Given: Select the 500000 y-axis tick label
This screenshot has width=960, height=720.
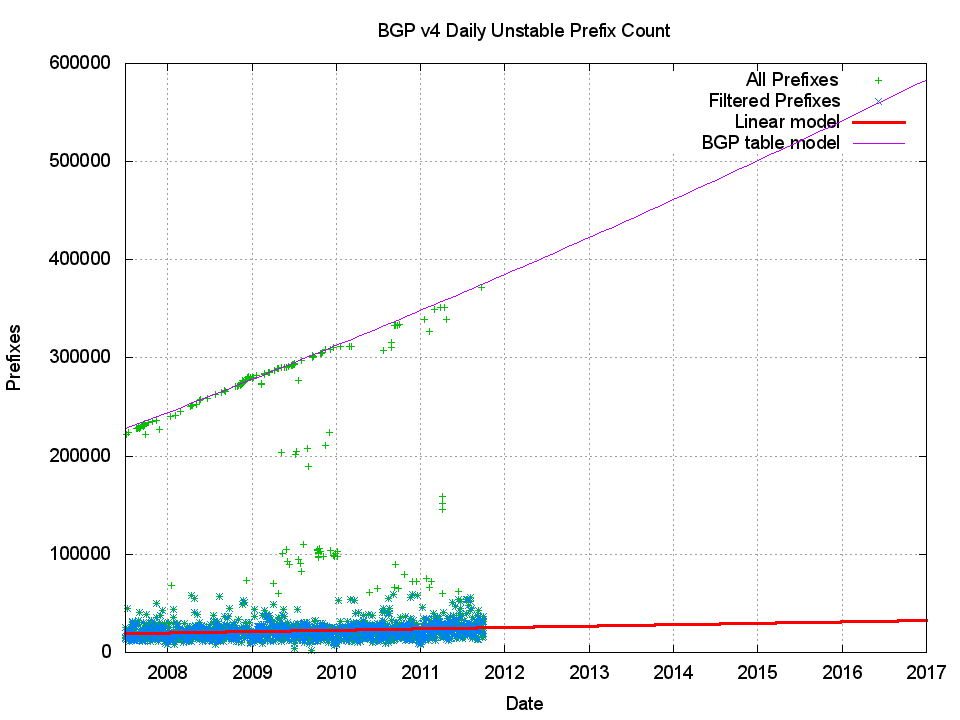Looking at the screenshot, I should tap(84, 161).
